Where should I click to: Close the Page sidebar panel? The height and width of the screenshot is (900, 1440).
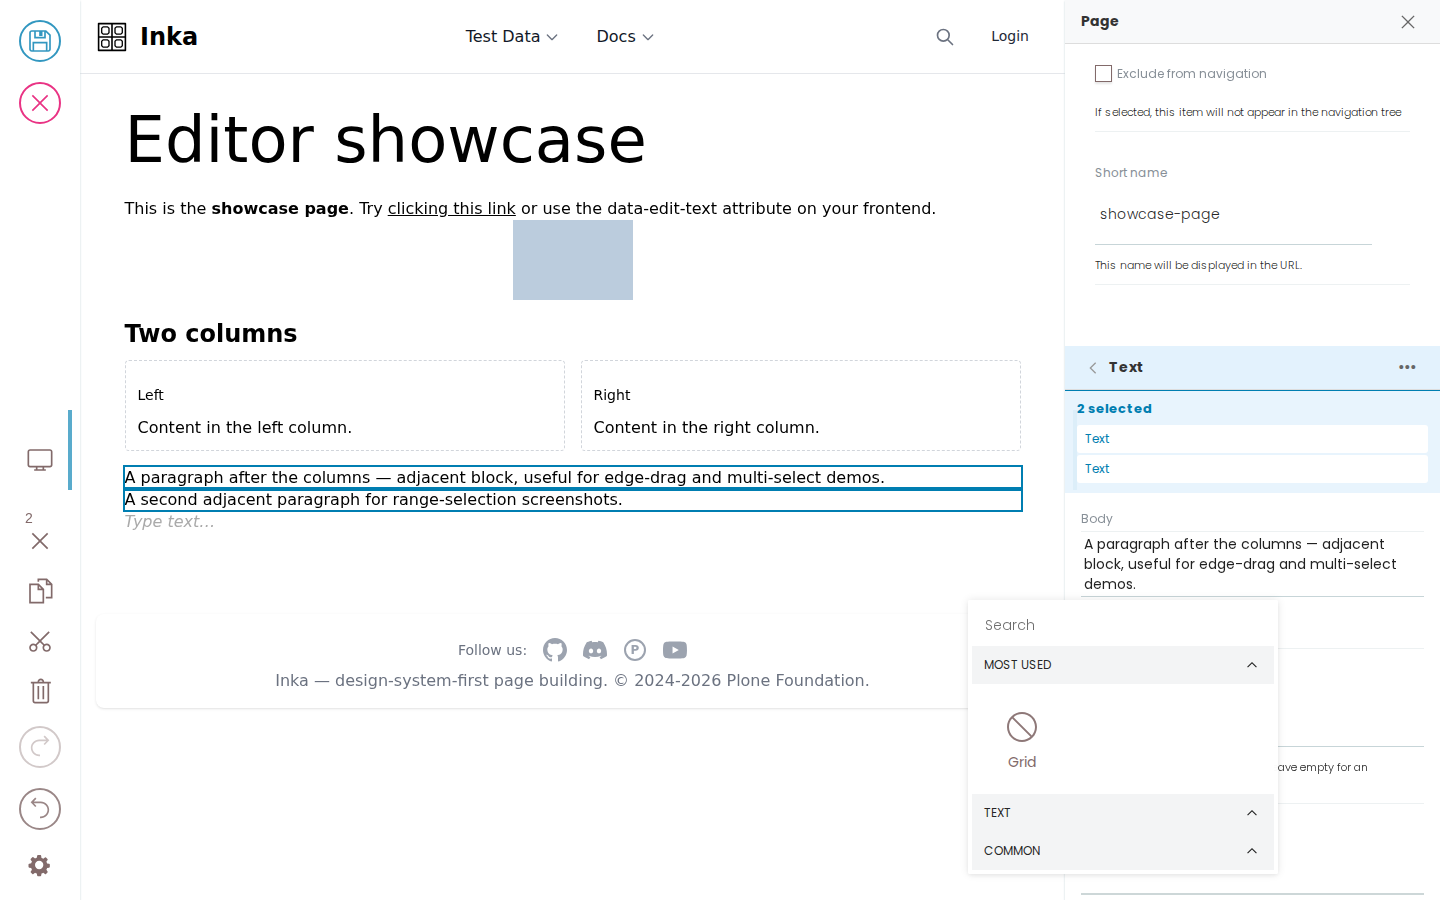coord(1408,22)
